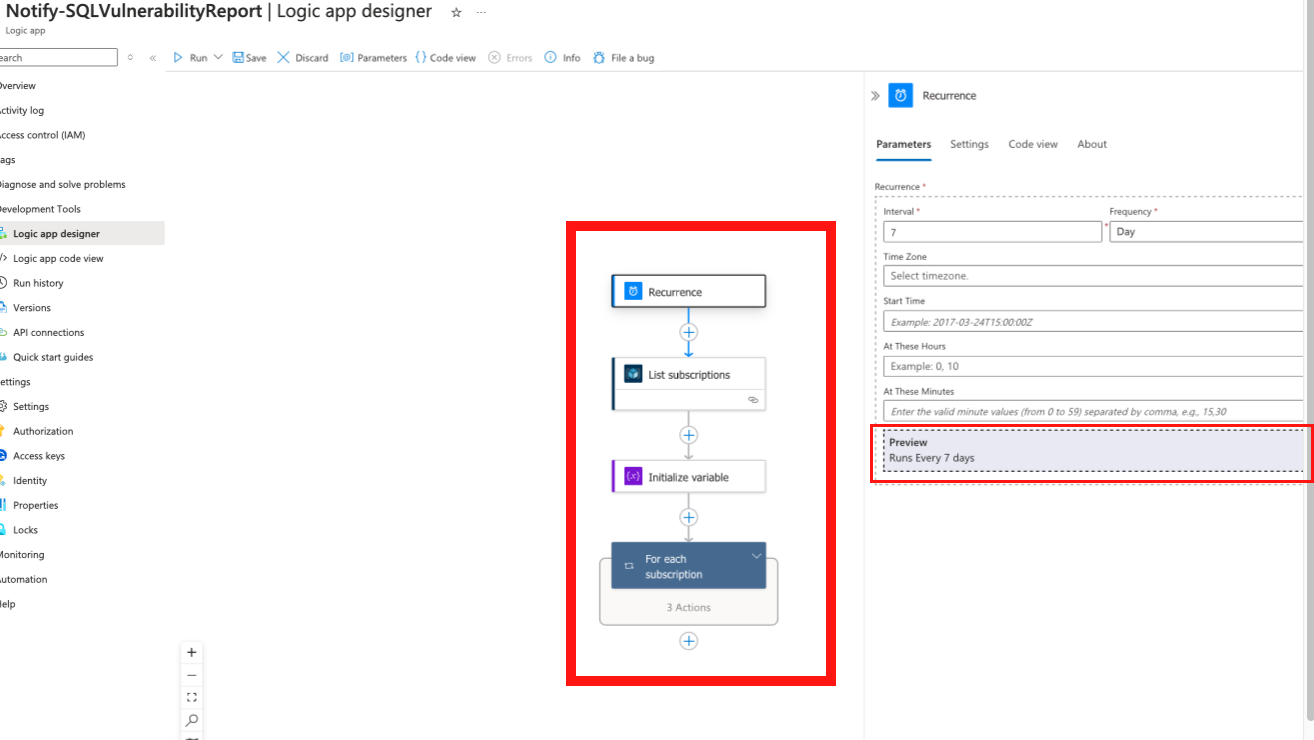Switch to the Code view tab
This screenshot has width=1314, height=740.
click(1032, 144)
